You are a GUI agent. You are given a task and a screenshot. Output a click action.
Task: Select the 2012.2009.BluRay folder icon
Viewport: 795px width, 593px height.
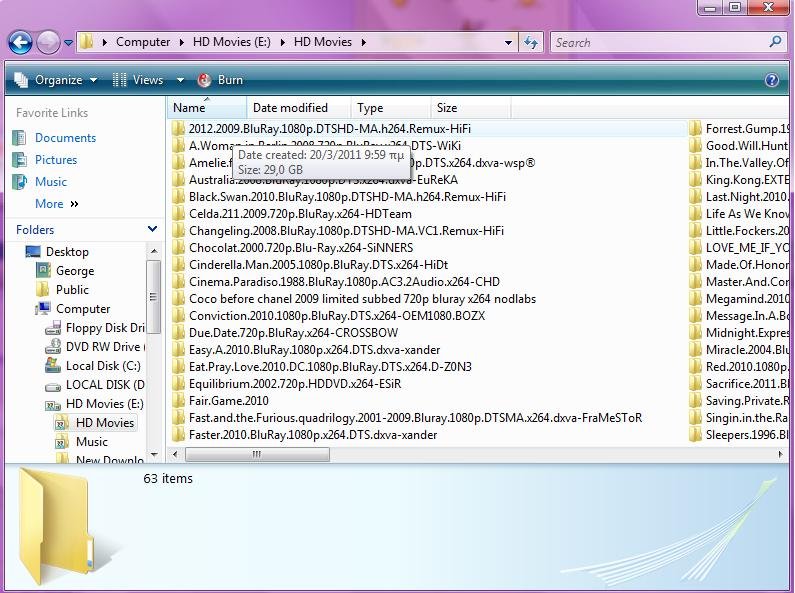coord(178,129)
